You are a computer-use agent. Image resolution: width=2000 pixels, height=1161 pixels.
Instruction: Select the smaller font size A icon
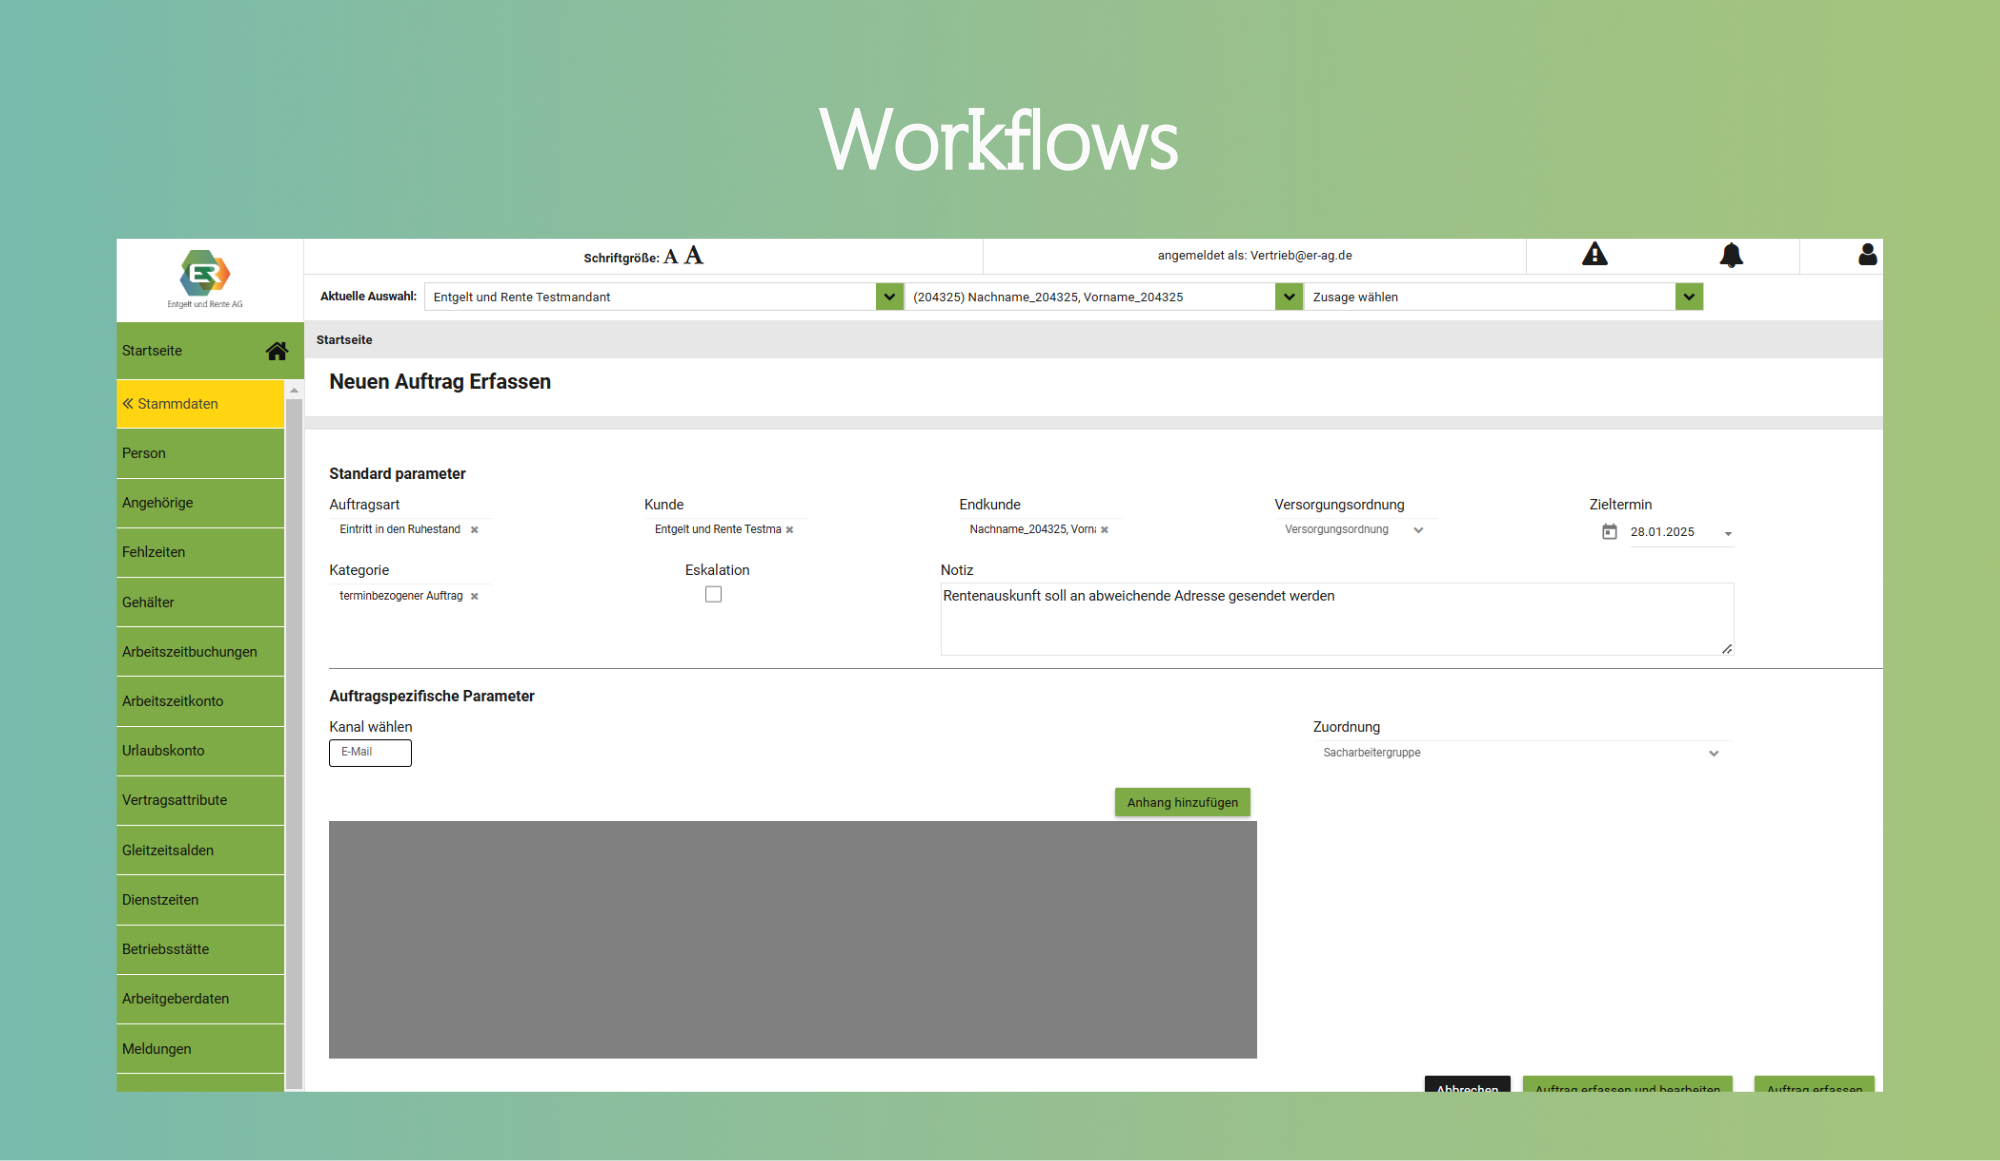[670, 257]
